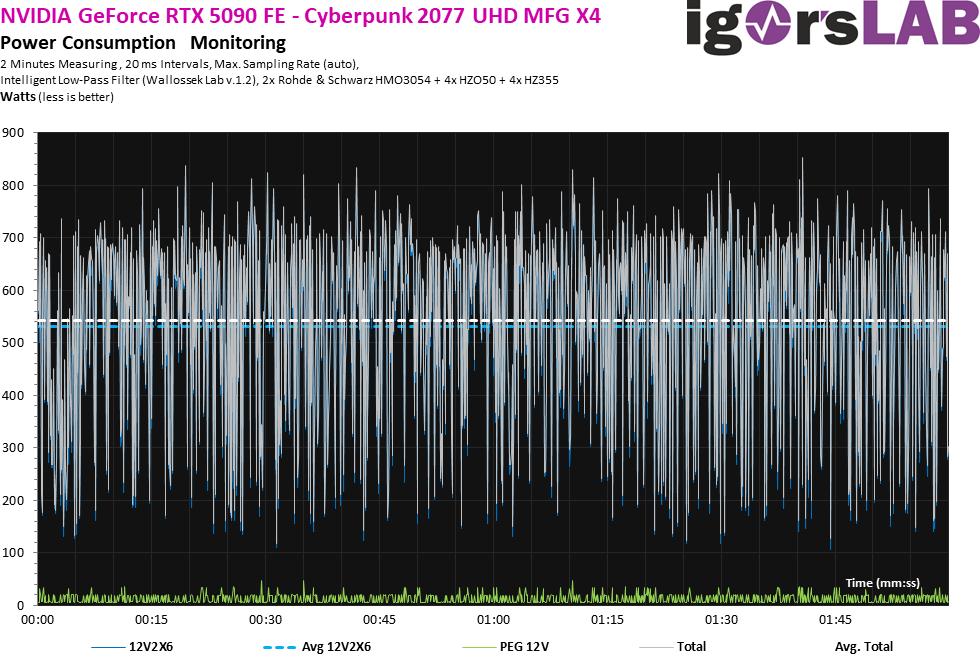Click the 'Avg. Total' legend entry
Image resolution: width=980 pixels, height=660 pixels.
click(864, 647)
